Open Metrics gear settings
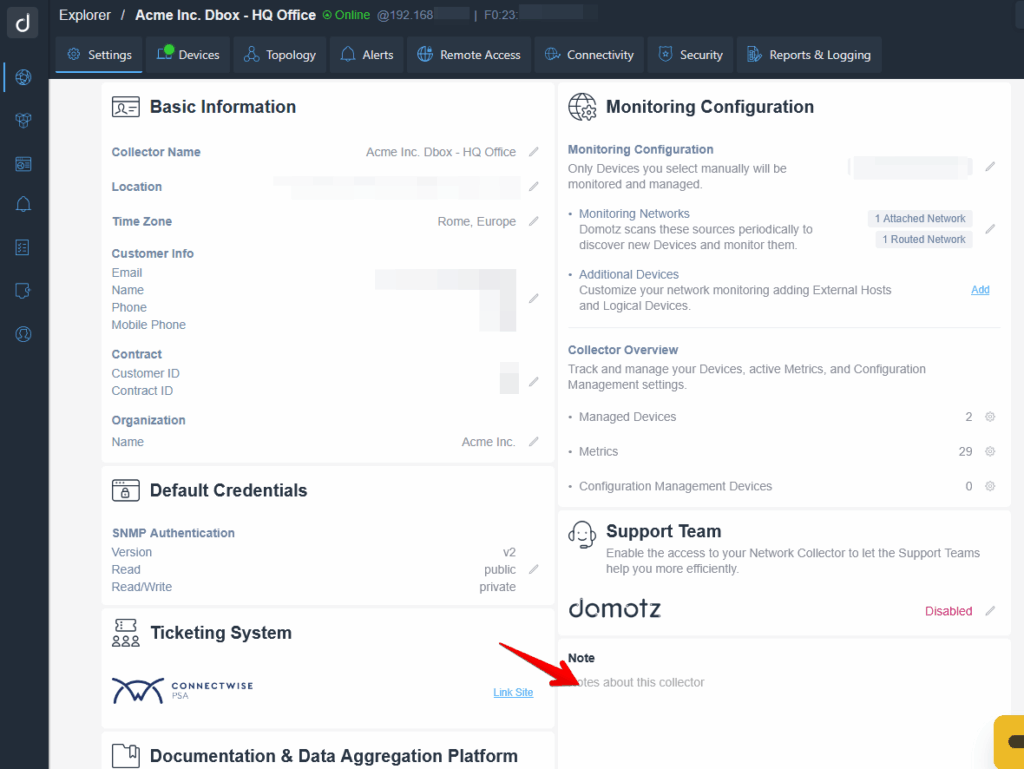Image resolution: width=1024 pixels, height=769 pixels. coord(990,452)
